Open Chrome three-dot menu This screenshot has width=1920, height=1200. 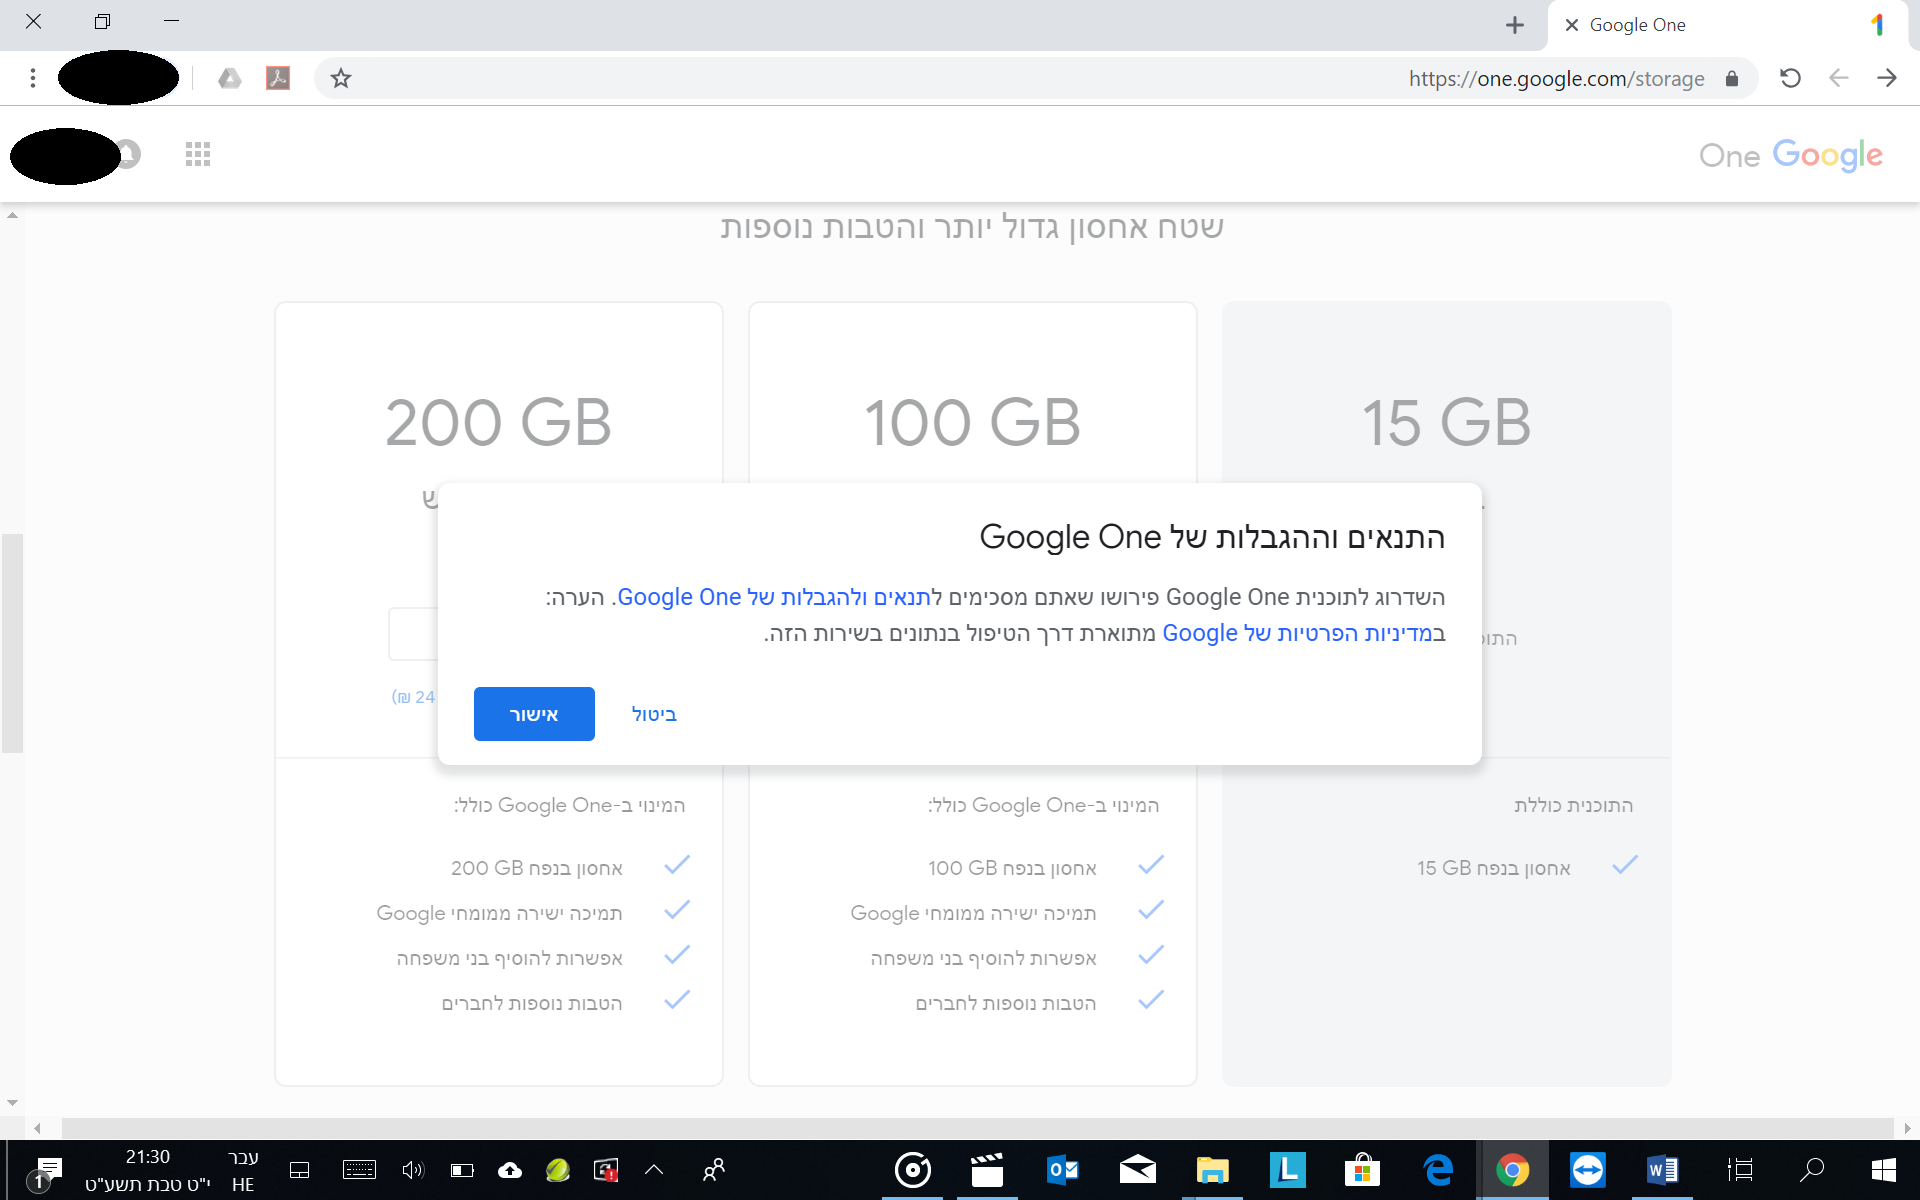[33, 78]
